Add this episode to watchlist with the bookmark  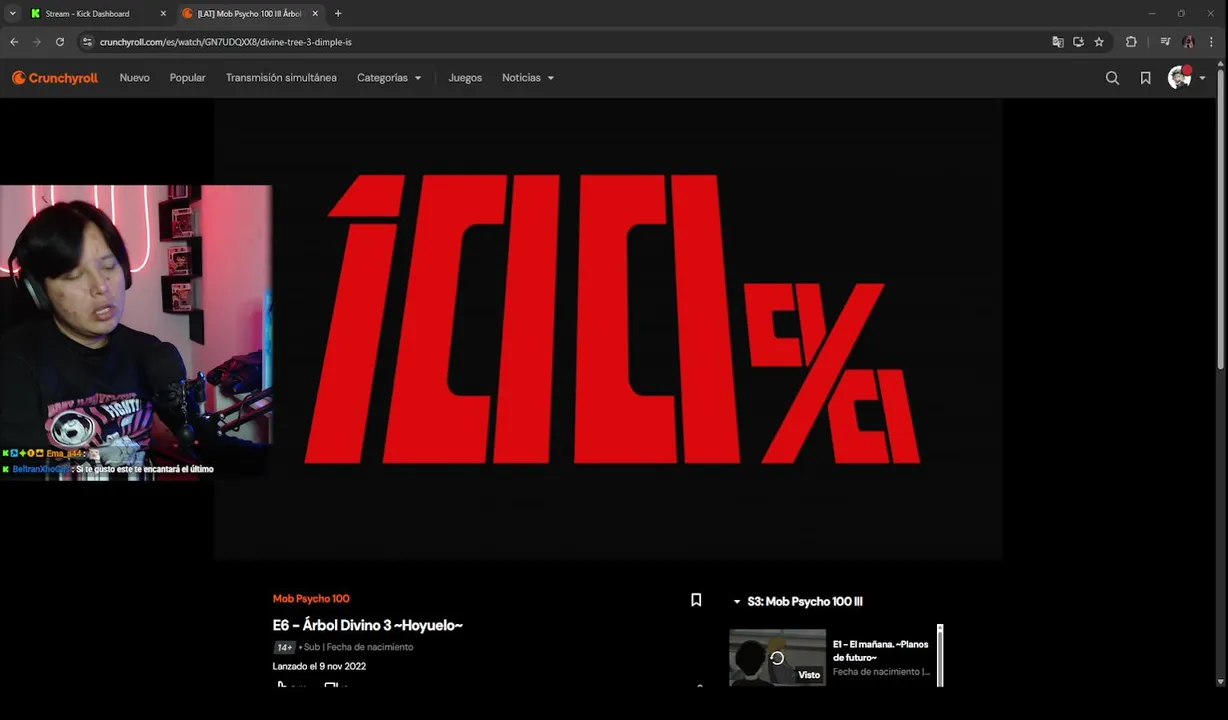coord(696,600)
